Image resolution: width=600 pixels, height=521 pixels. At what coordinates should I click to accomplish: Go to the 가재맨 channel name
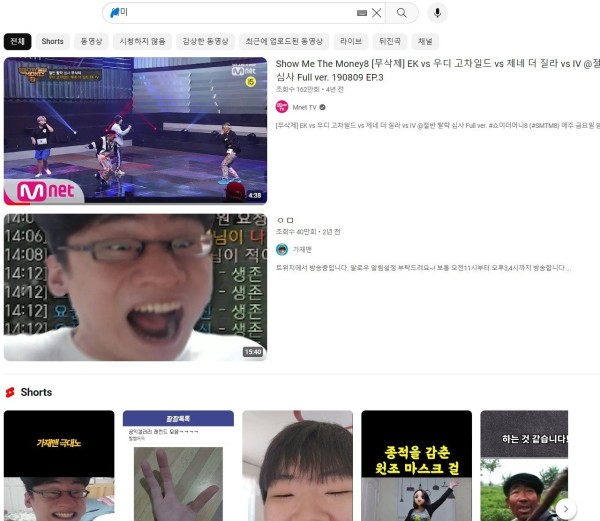[302, 250]
